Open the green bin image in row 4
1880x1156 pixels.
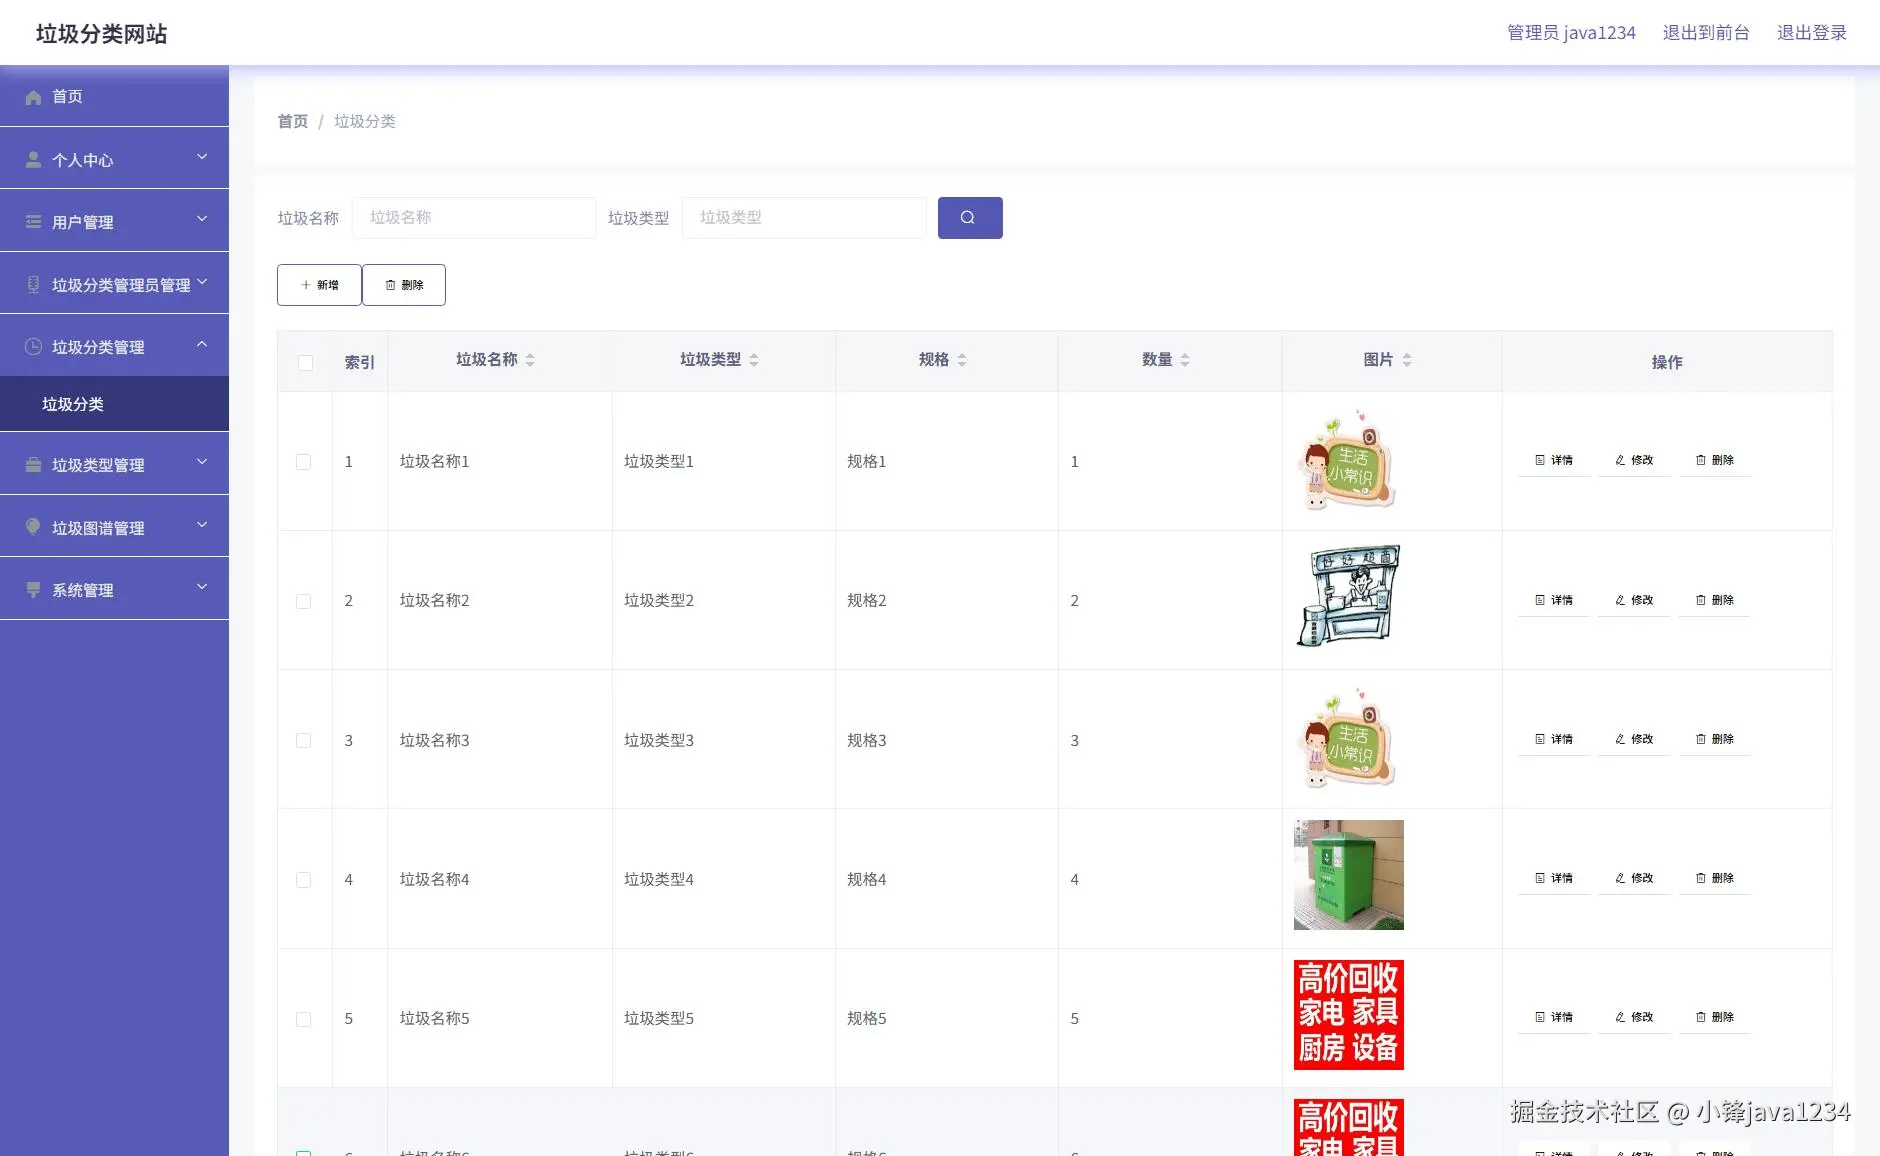(1349, 875)
